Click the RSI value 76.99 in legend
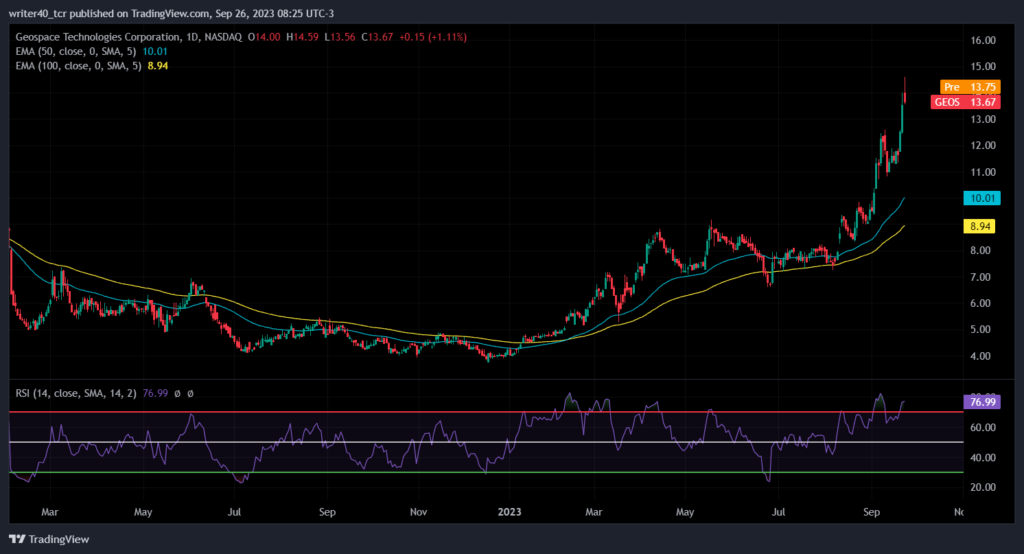Image resolution: width=1024 pixels, height=554 pixels. (x=155, y=393)
